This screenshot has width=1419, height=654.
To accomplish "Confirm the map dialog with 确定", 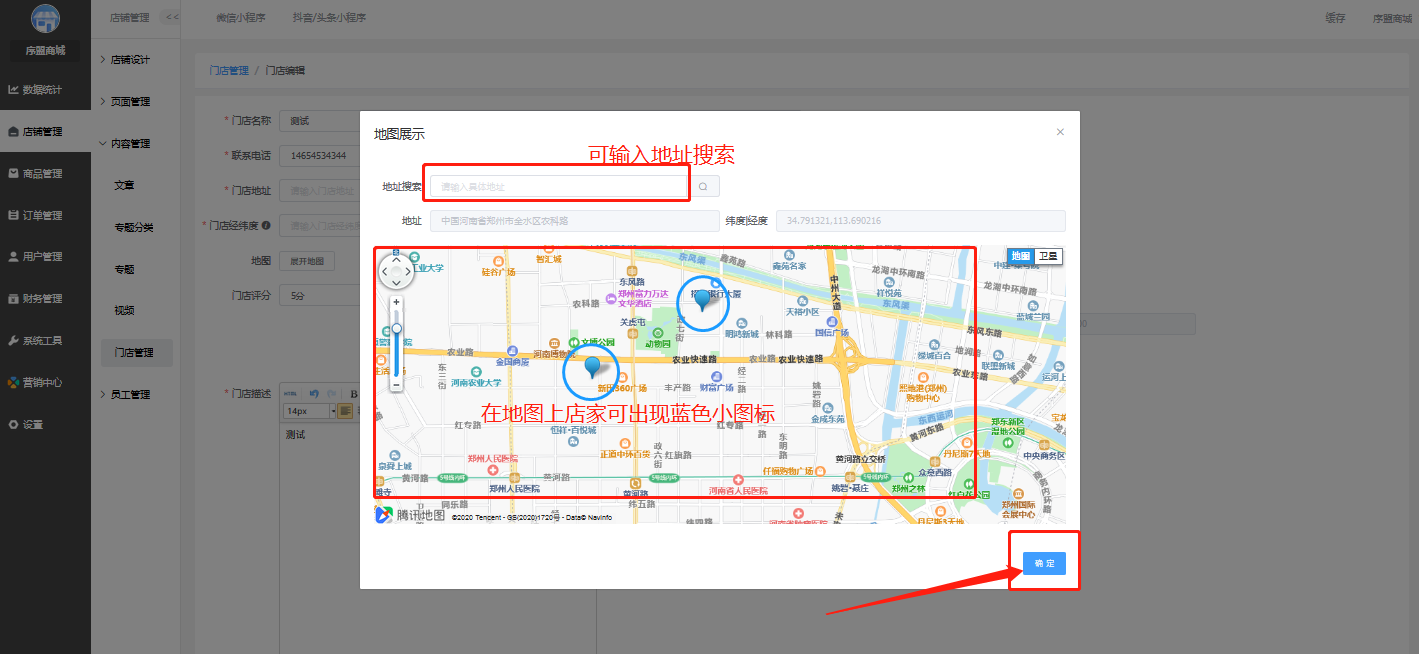I will (1044, 564).
